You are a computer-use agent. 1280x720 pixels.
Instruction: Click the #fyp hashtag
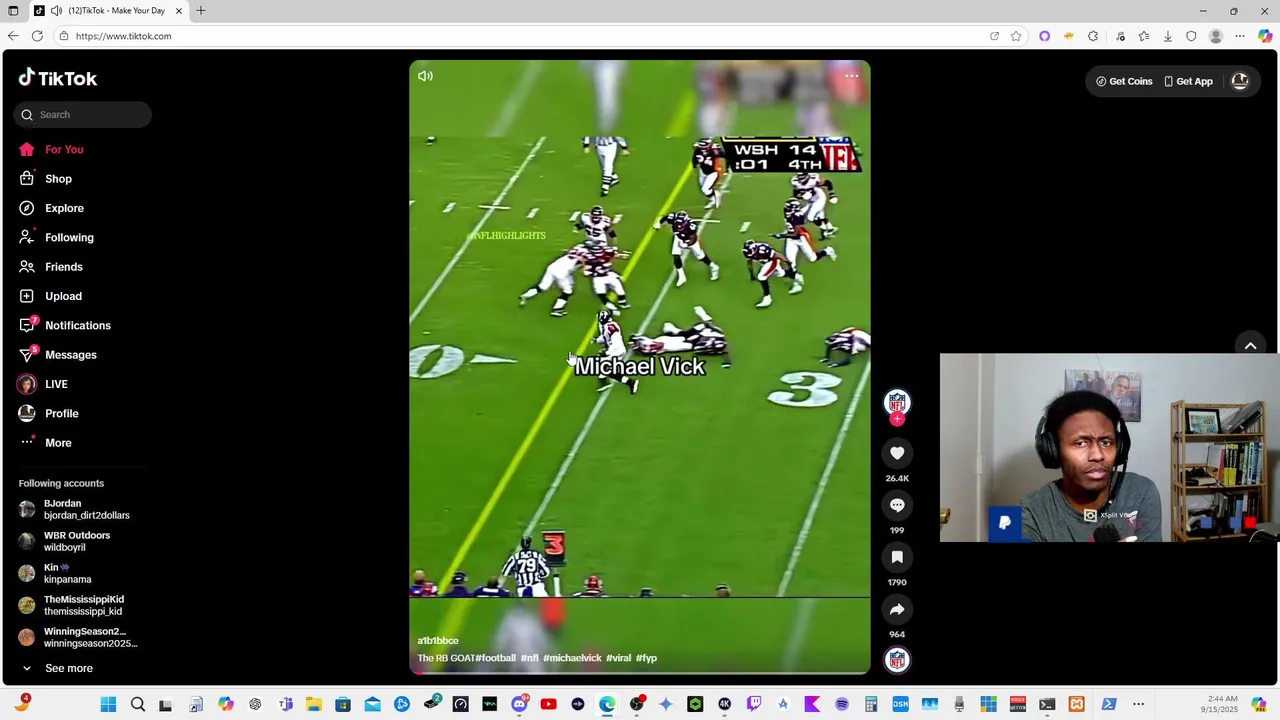(x=646, y=658)
